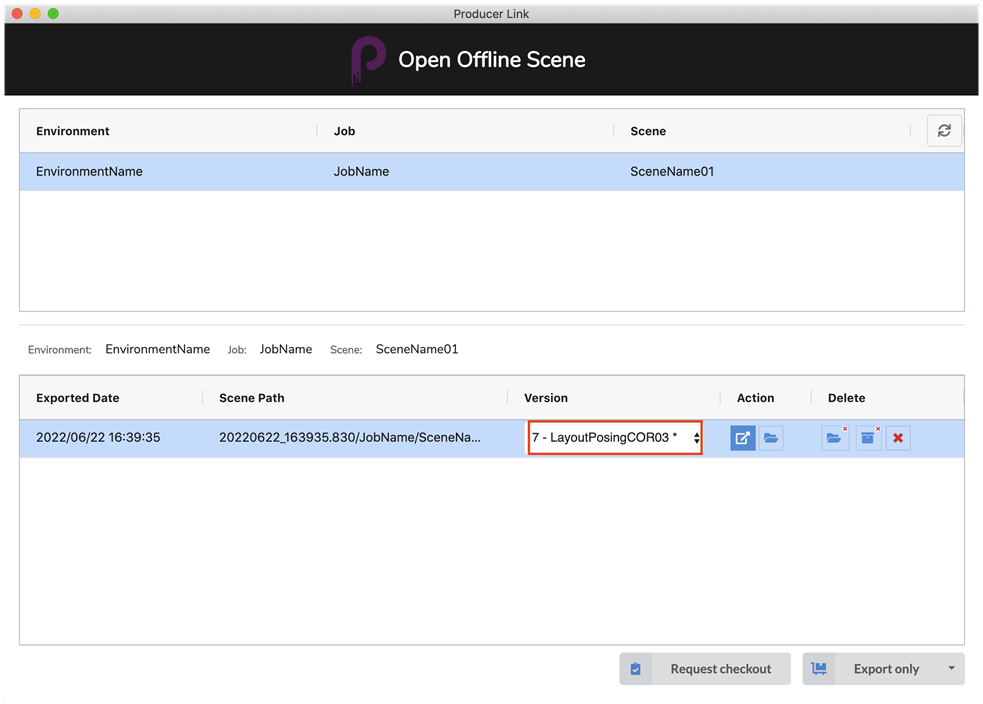Click the clipboard icon on Request checkout

[636, 669]
